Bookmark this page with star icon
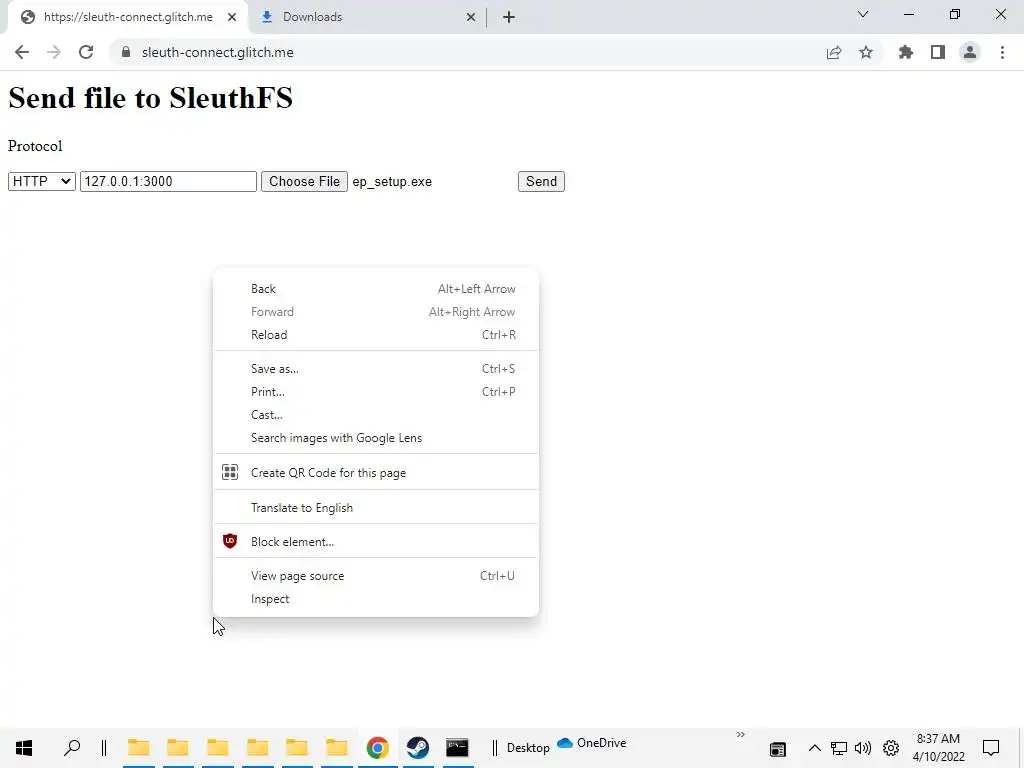 866,52
